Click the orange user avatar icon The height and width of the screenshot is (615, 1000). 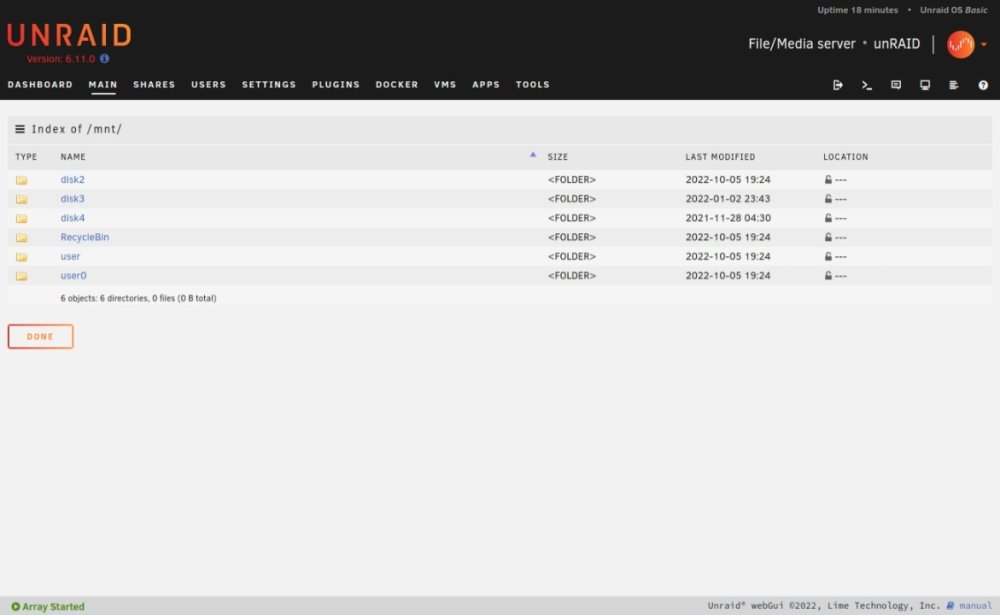point(960,44)
